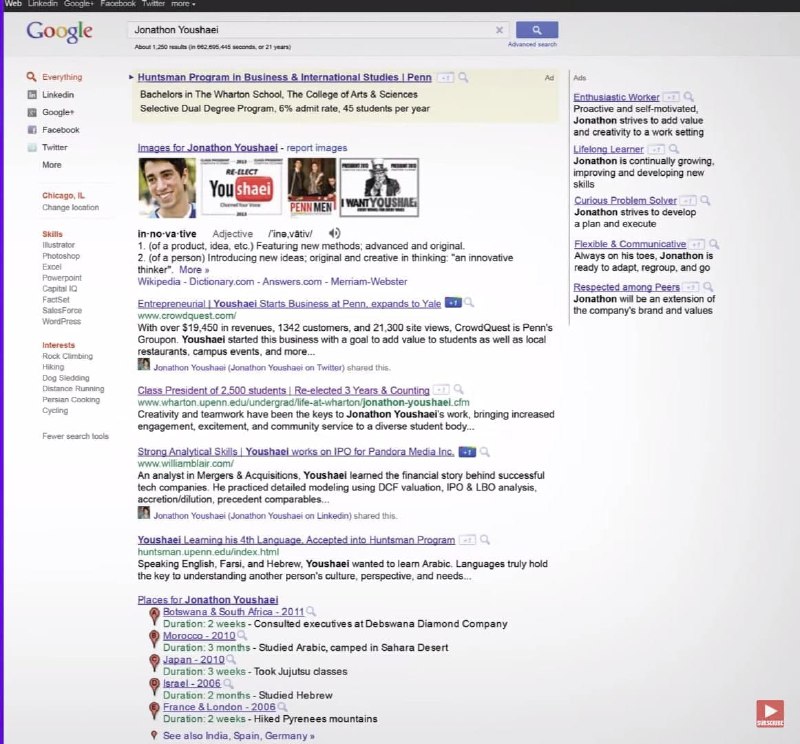This screenshot has height=744, width=800.
Task: Click the preview magnifier beside Lifelong Learner
Action: pos(674,149)
